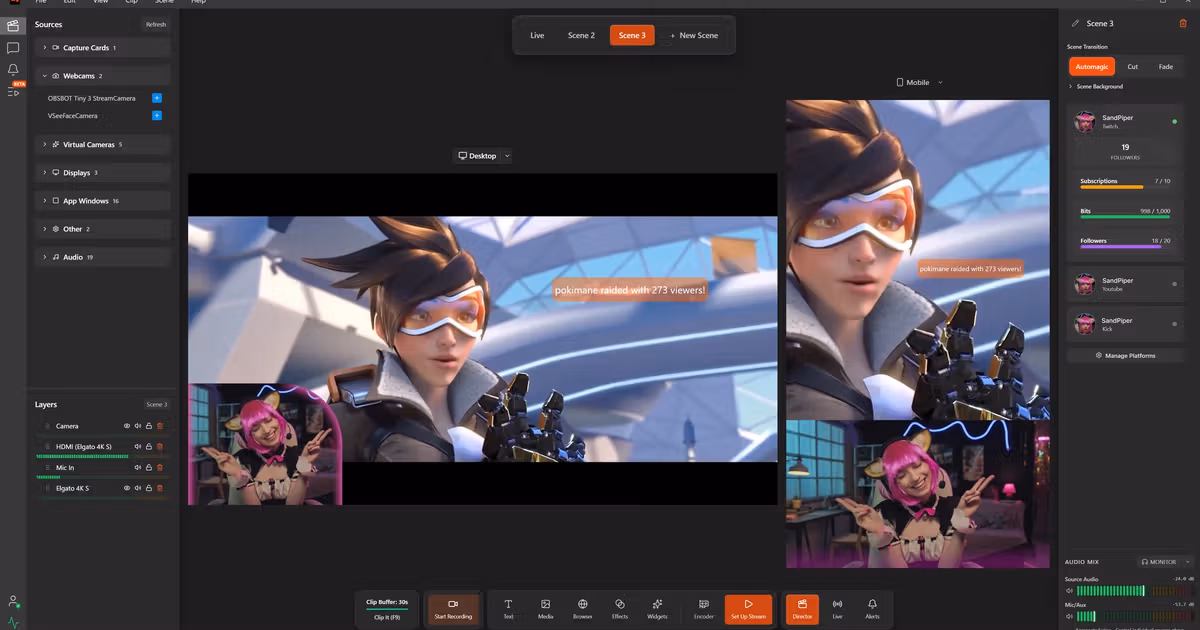Viewport: 1200px width, 630px height.
Task: Expand the Other source group
Action: (x=102, y=229)
